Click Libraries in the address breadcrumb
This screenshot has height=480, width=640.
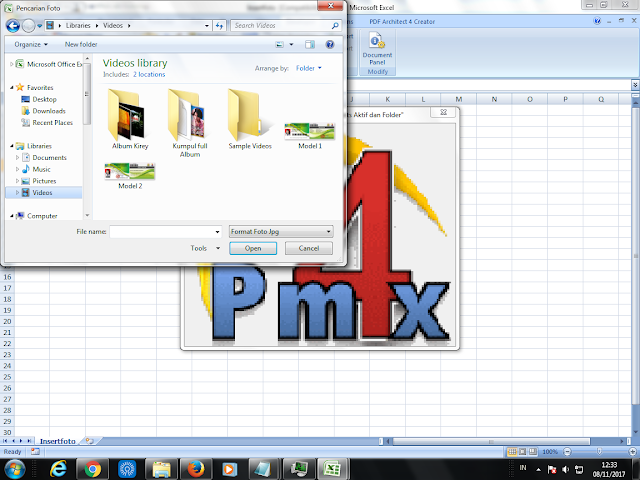78,25
